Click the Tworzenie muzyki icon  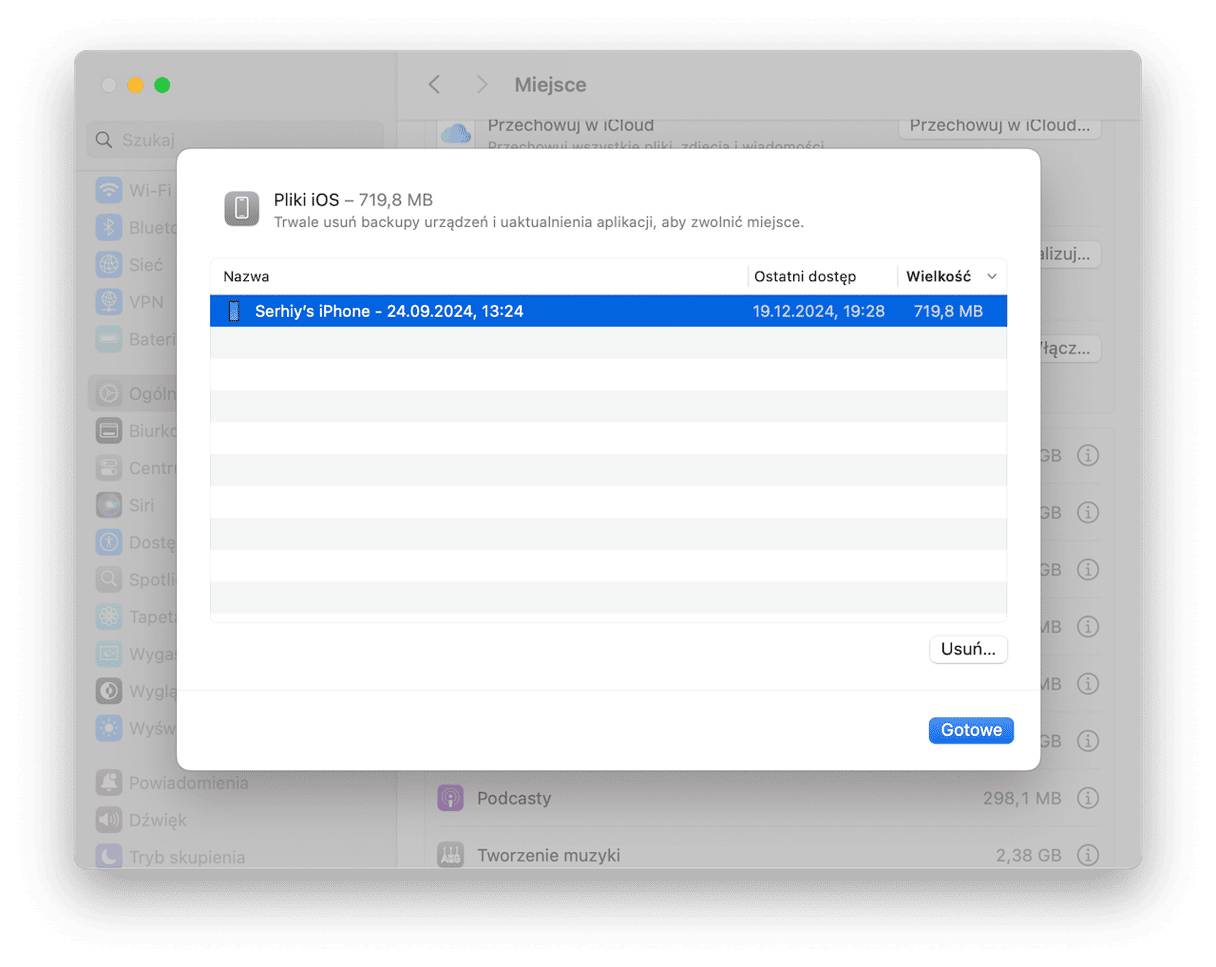[451, 856]
